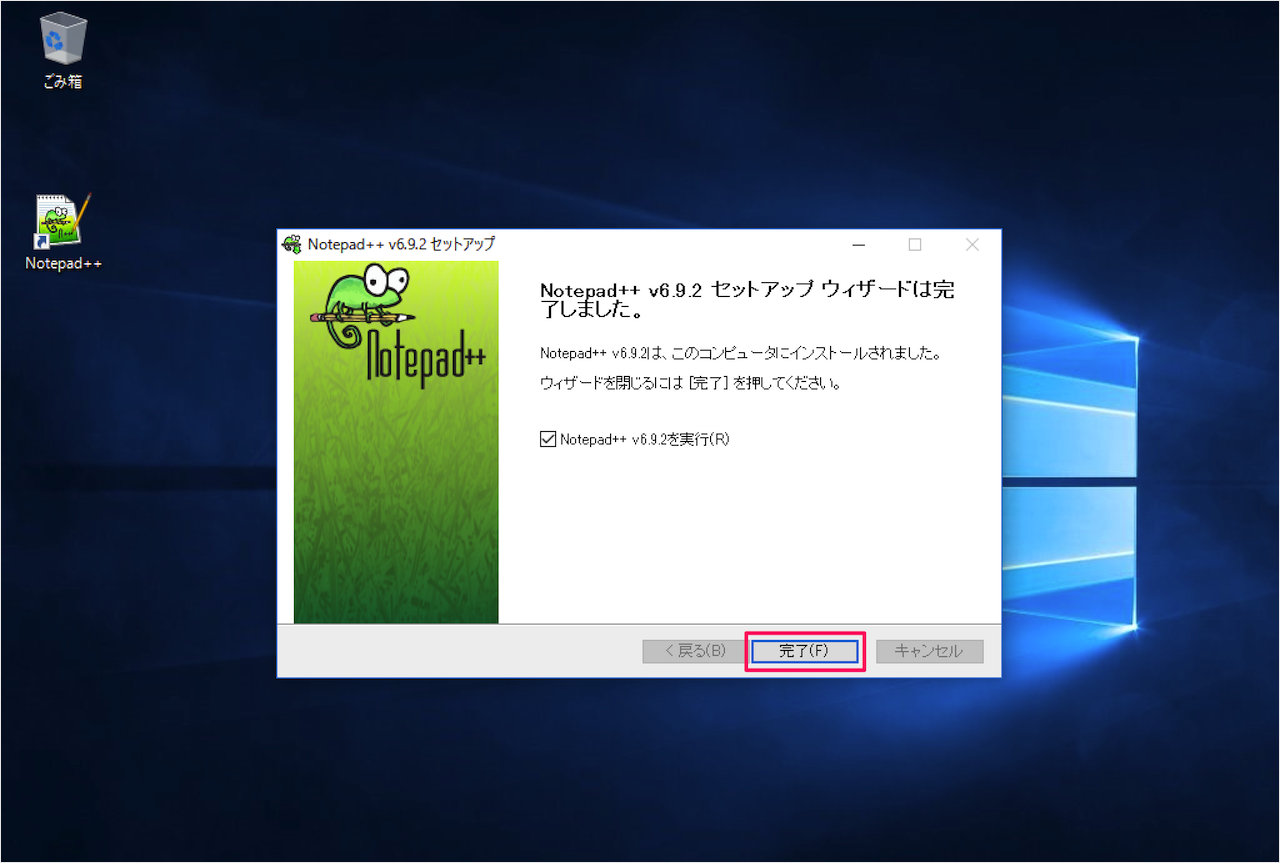This screenshot has height=863, width=1280.
Task: Uncheck the Notepad++ v6.9.2を実行(R) checkbox
Action: click(x=548, y=439)
